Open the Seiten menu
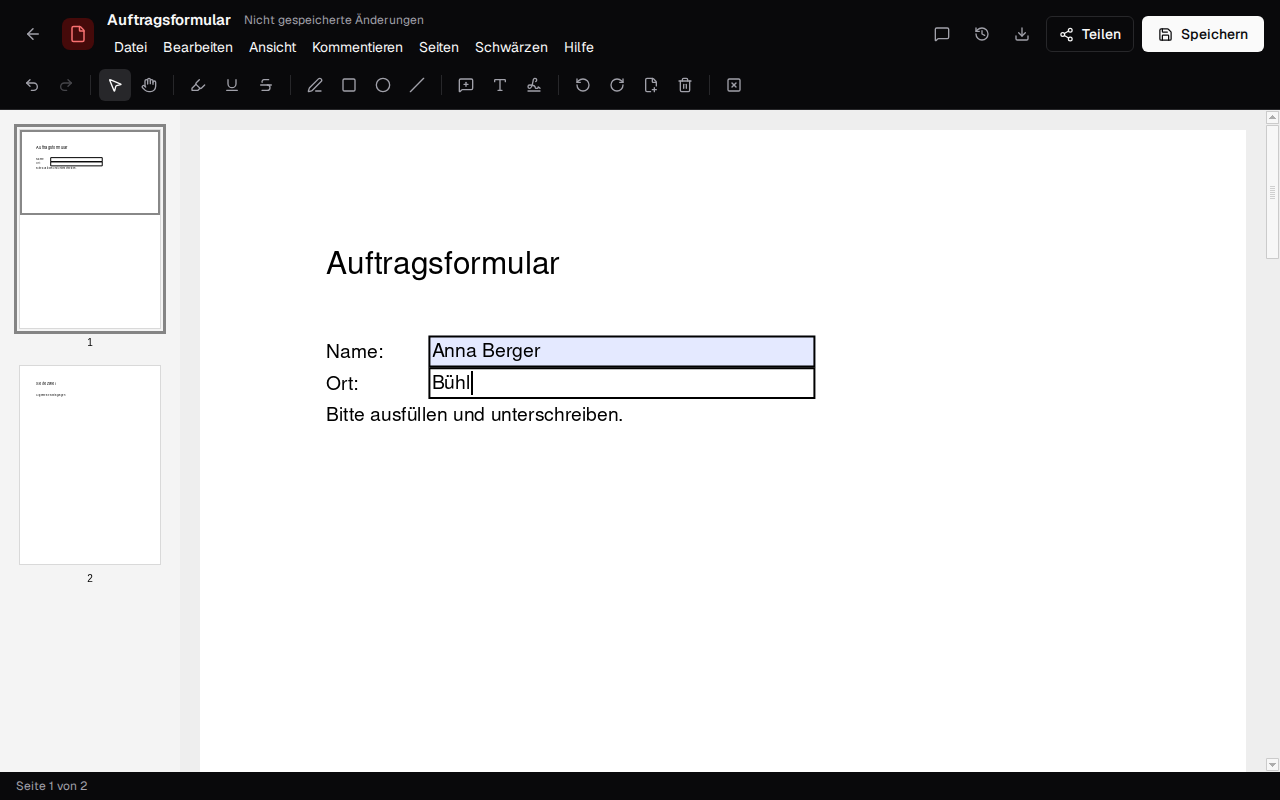This screenshot has height=800, width=1280. tap(439, 47)
